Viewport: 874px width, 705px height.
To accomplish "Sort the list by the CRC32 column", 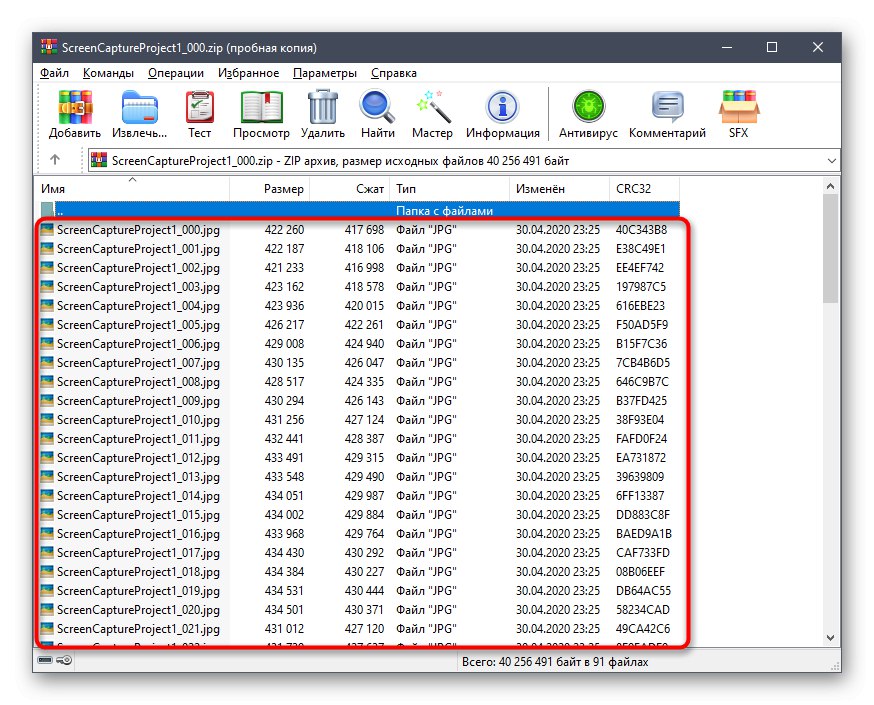I will tap(644, 188).
